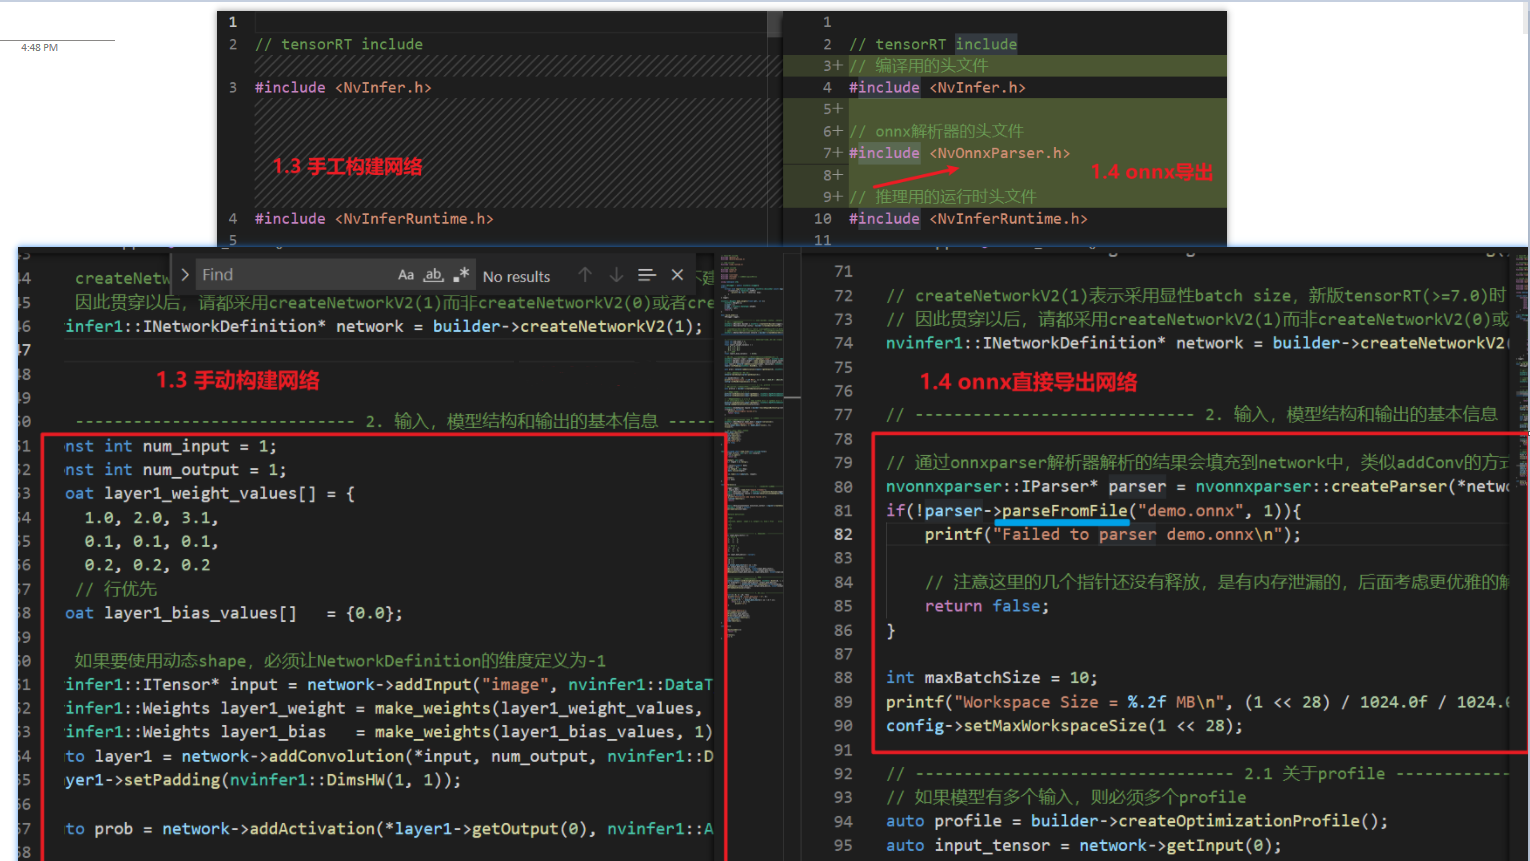Click #include <NvInferRuntime.h> on diff line 10
The image size is (1530, 861).
(x=968, y=219)
